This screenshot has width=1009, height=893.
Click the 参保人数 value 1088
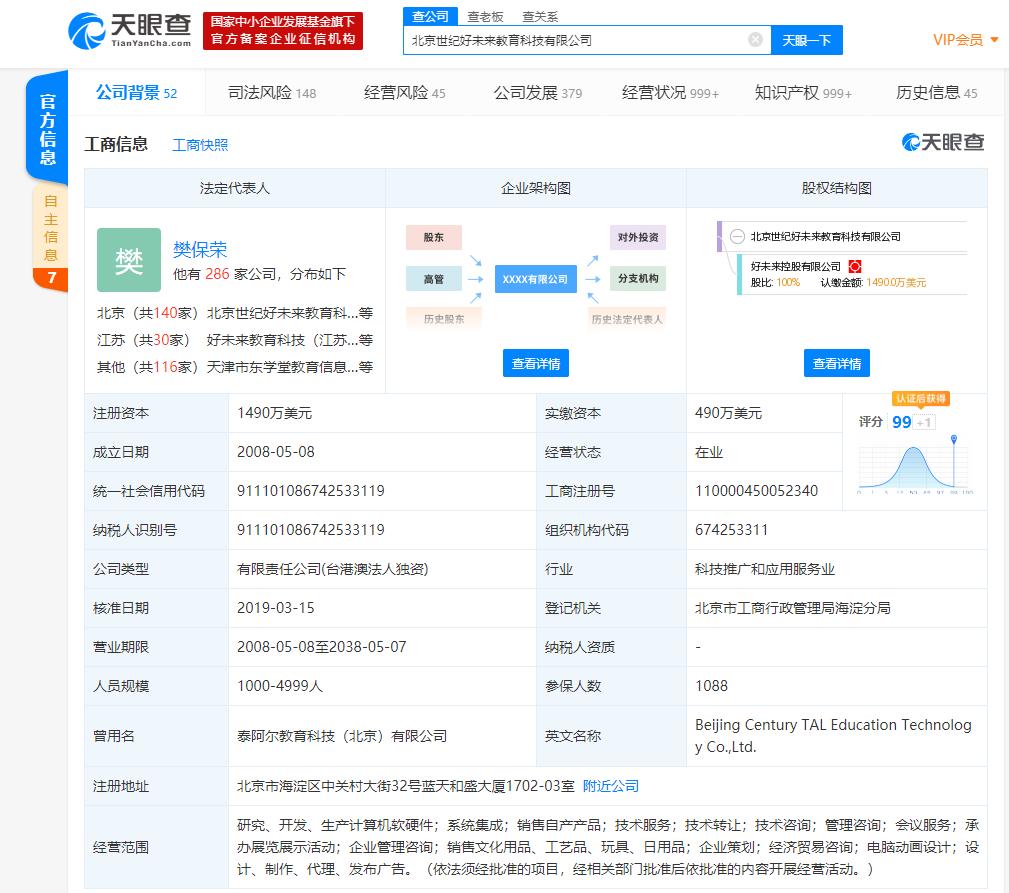pos(711,686)
